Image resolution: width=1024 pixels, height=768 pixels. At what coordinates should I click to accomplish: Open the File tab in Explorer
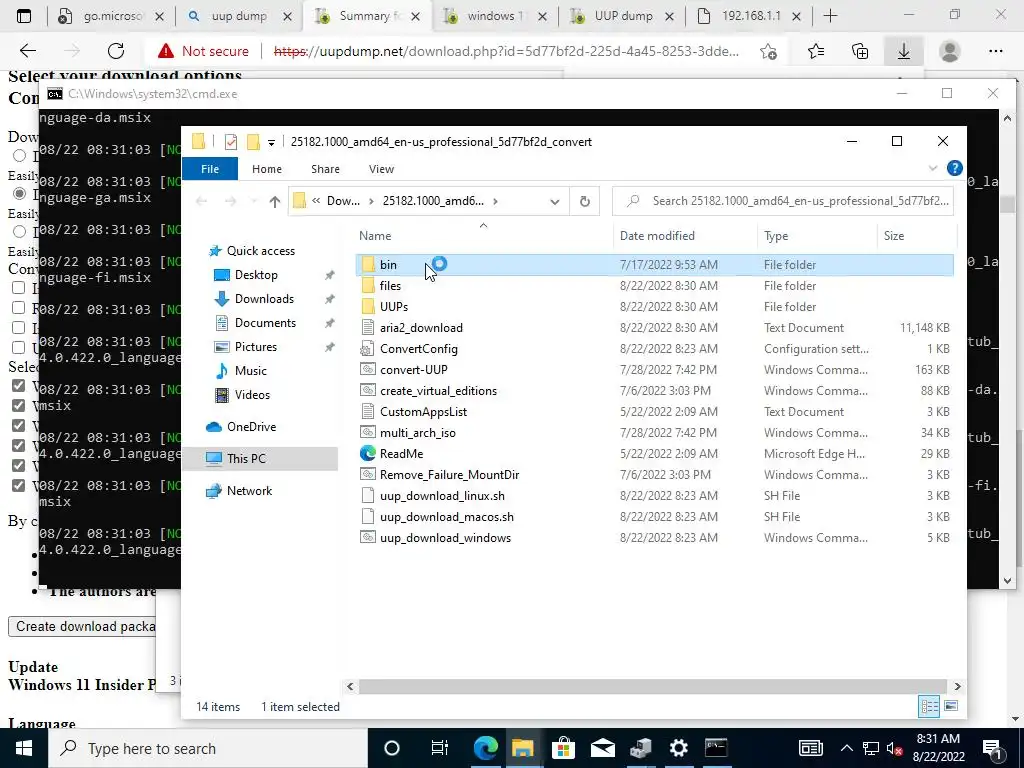[210, 169]
